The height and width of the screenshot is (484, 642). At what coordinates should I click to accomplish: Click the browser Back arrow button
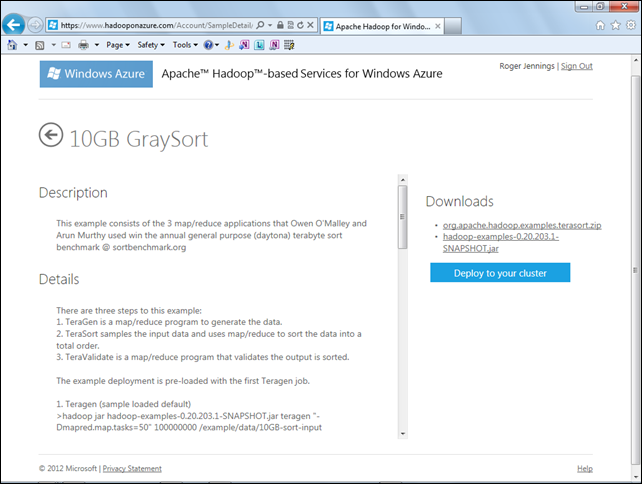click(14, 25)
